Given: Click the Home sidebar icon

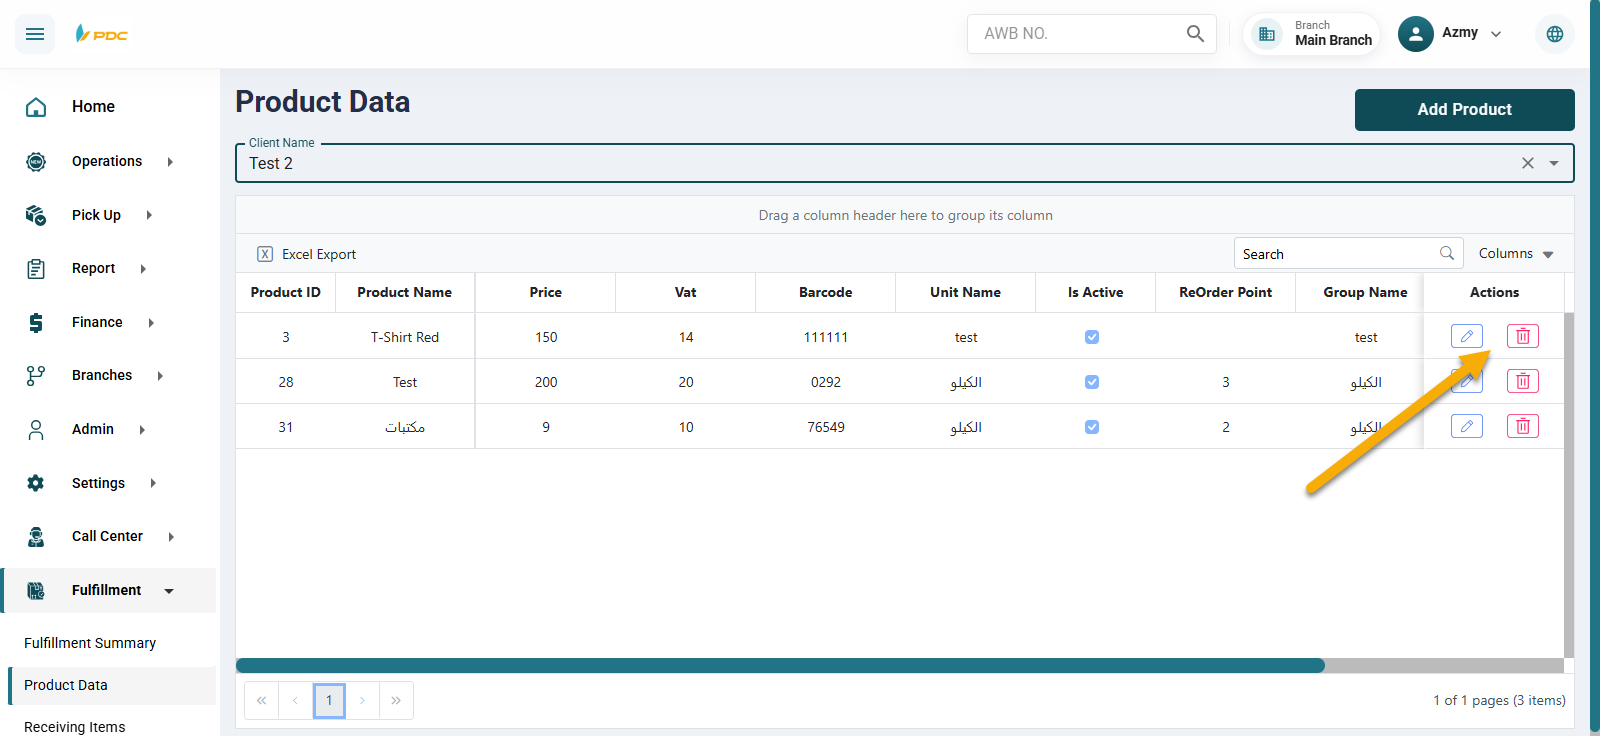Looking at the screenshot, I should coord(36,107).
